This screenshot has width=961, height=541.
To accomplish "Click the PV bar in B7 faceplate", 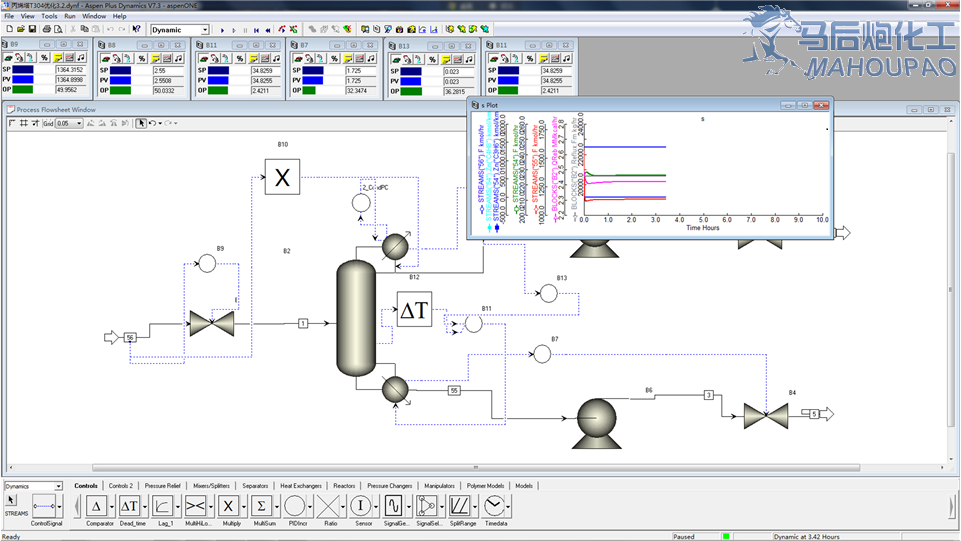I will (313, 80).
